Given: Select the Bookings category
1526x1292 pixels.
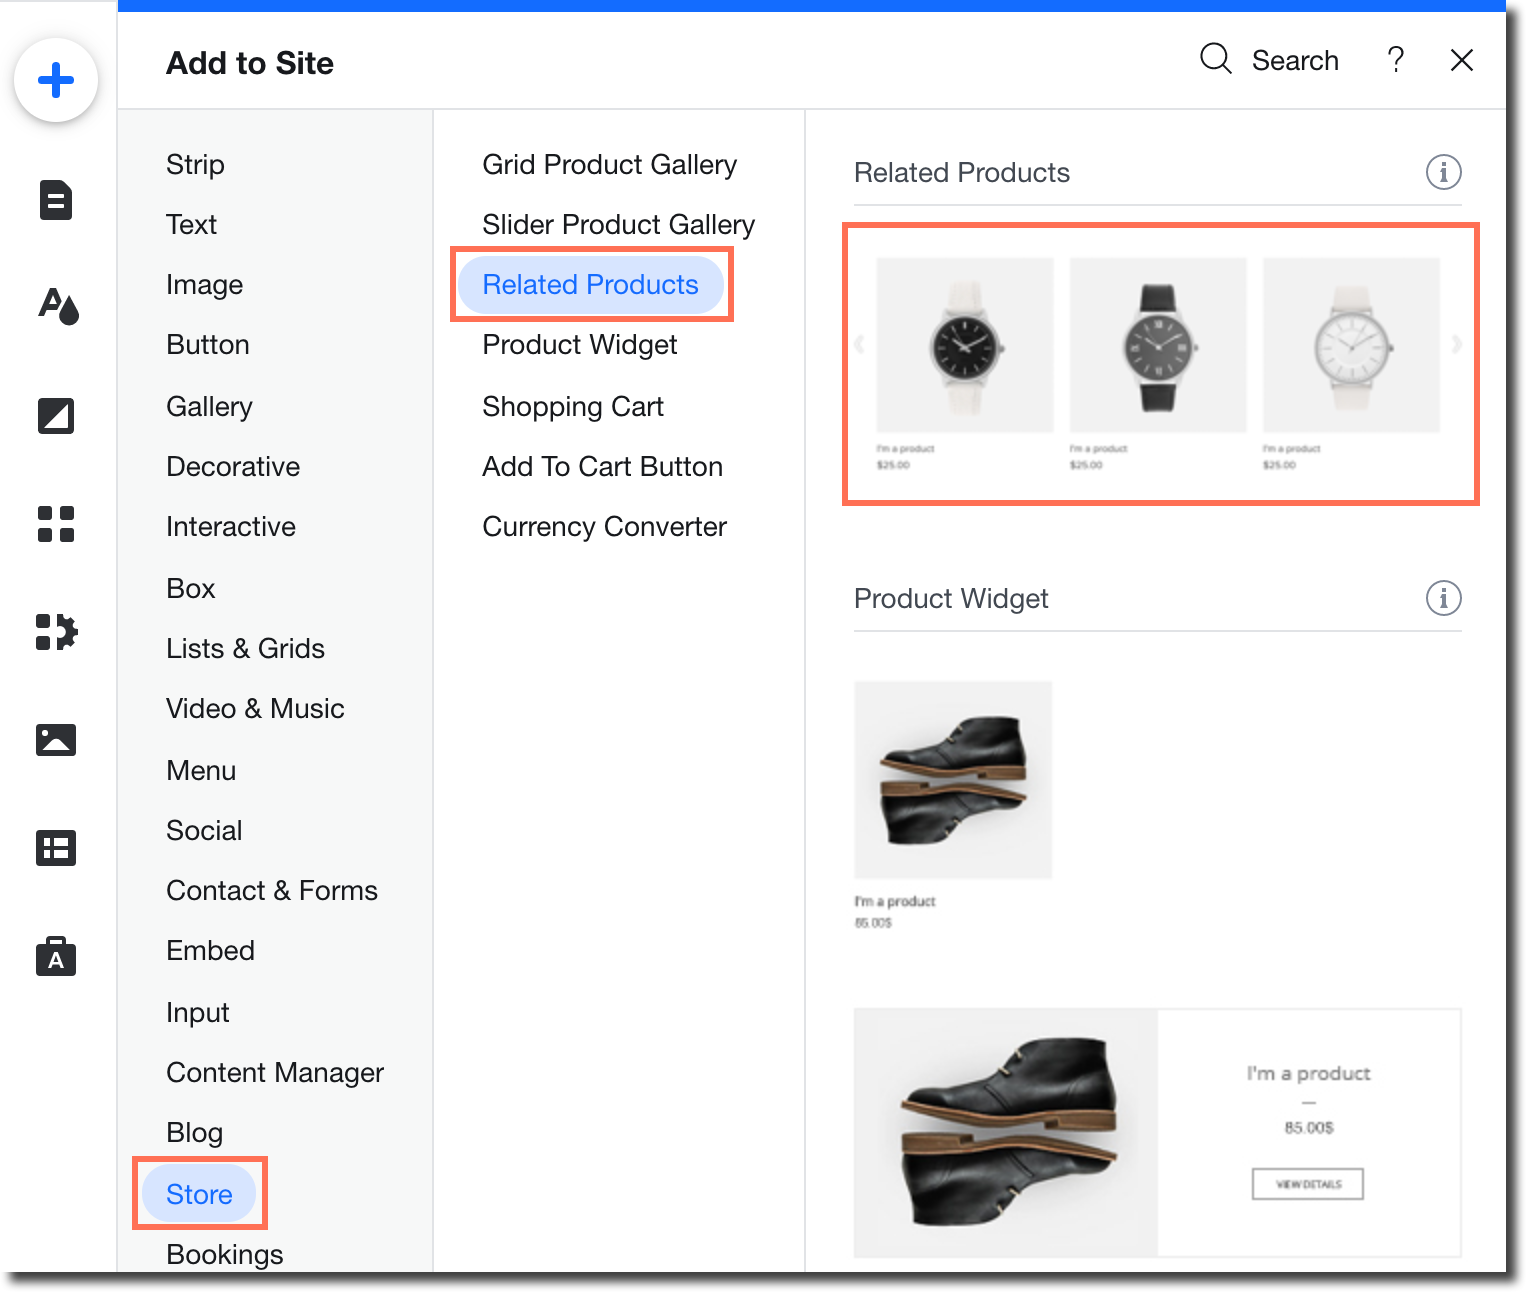Looking at the screenshot, I should click(225, 1255).
